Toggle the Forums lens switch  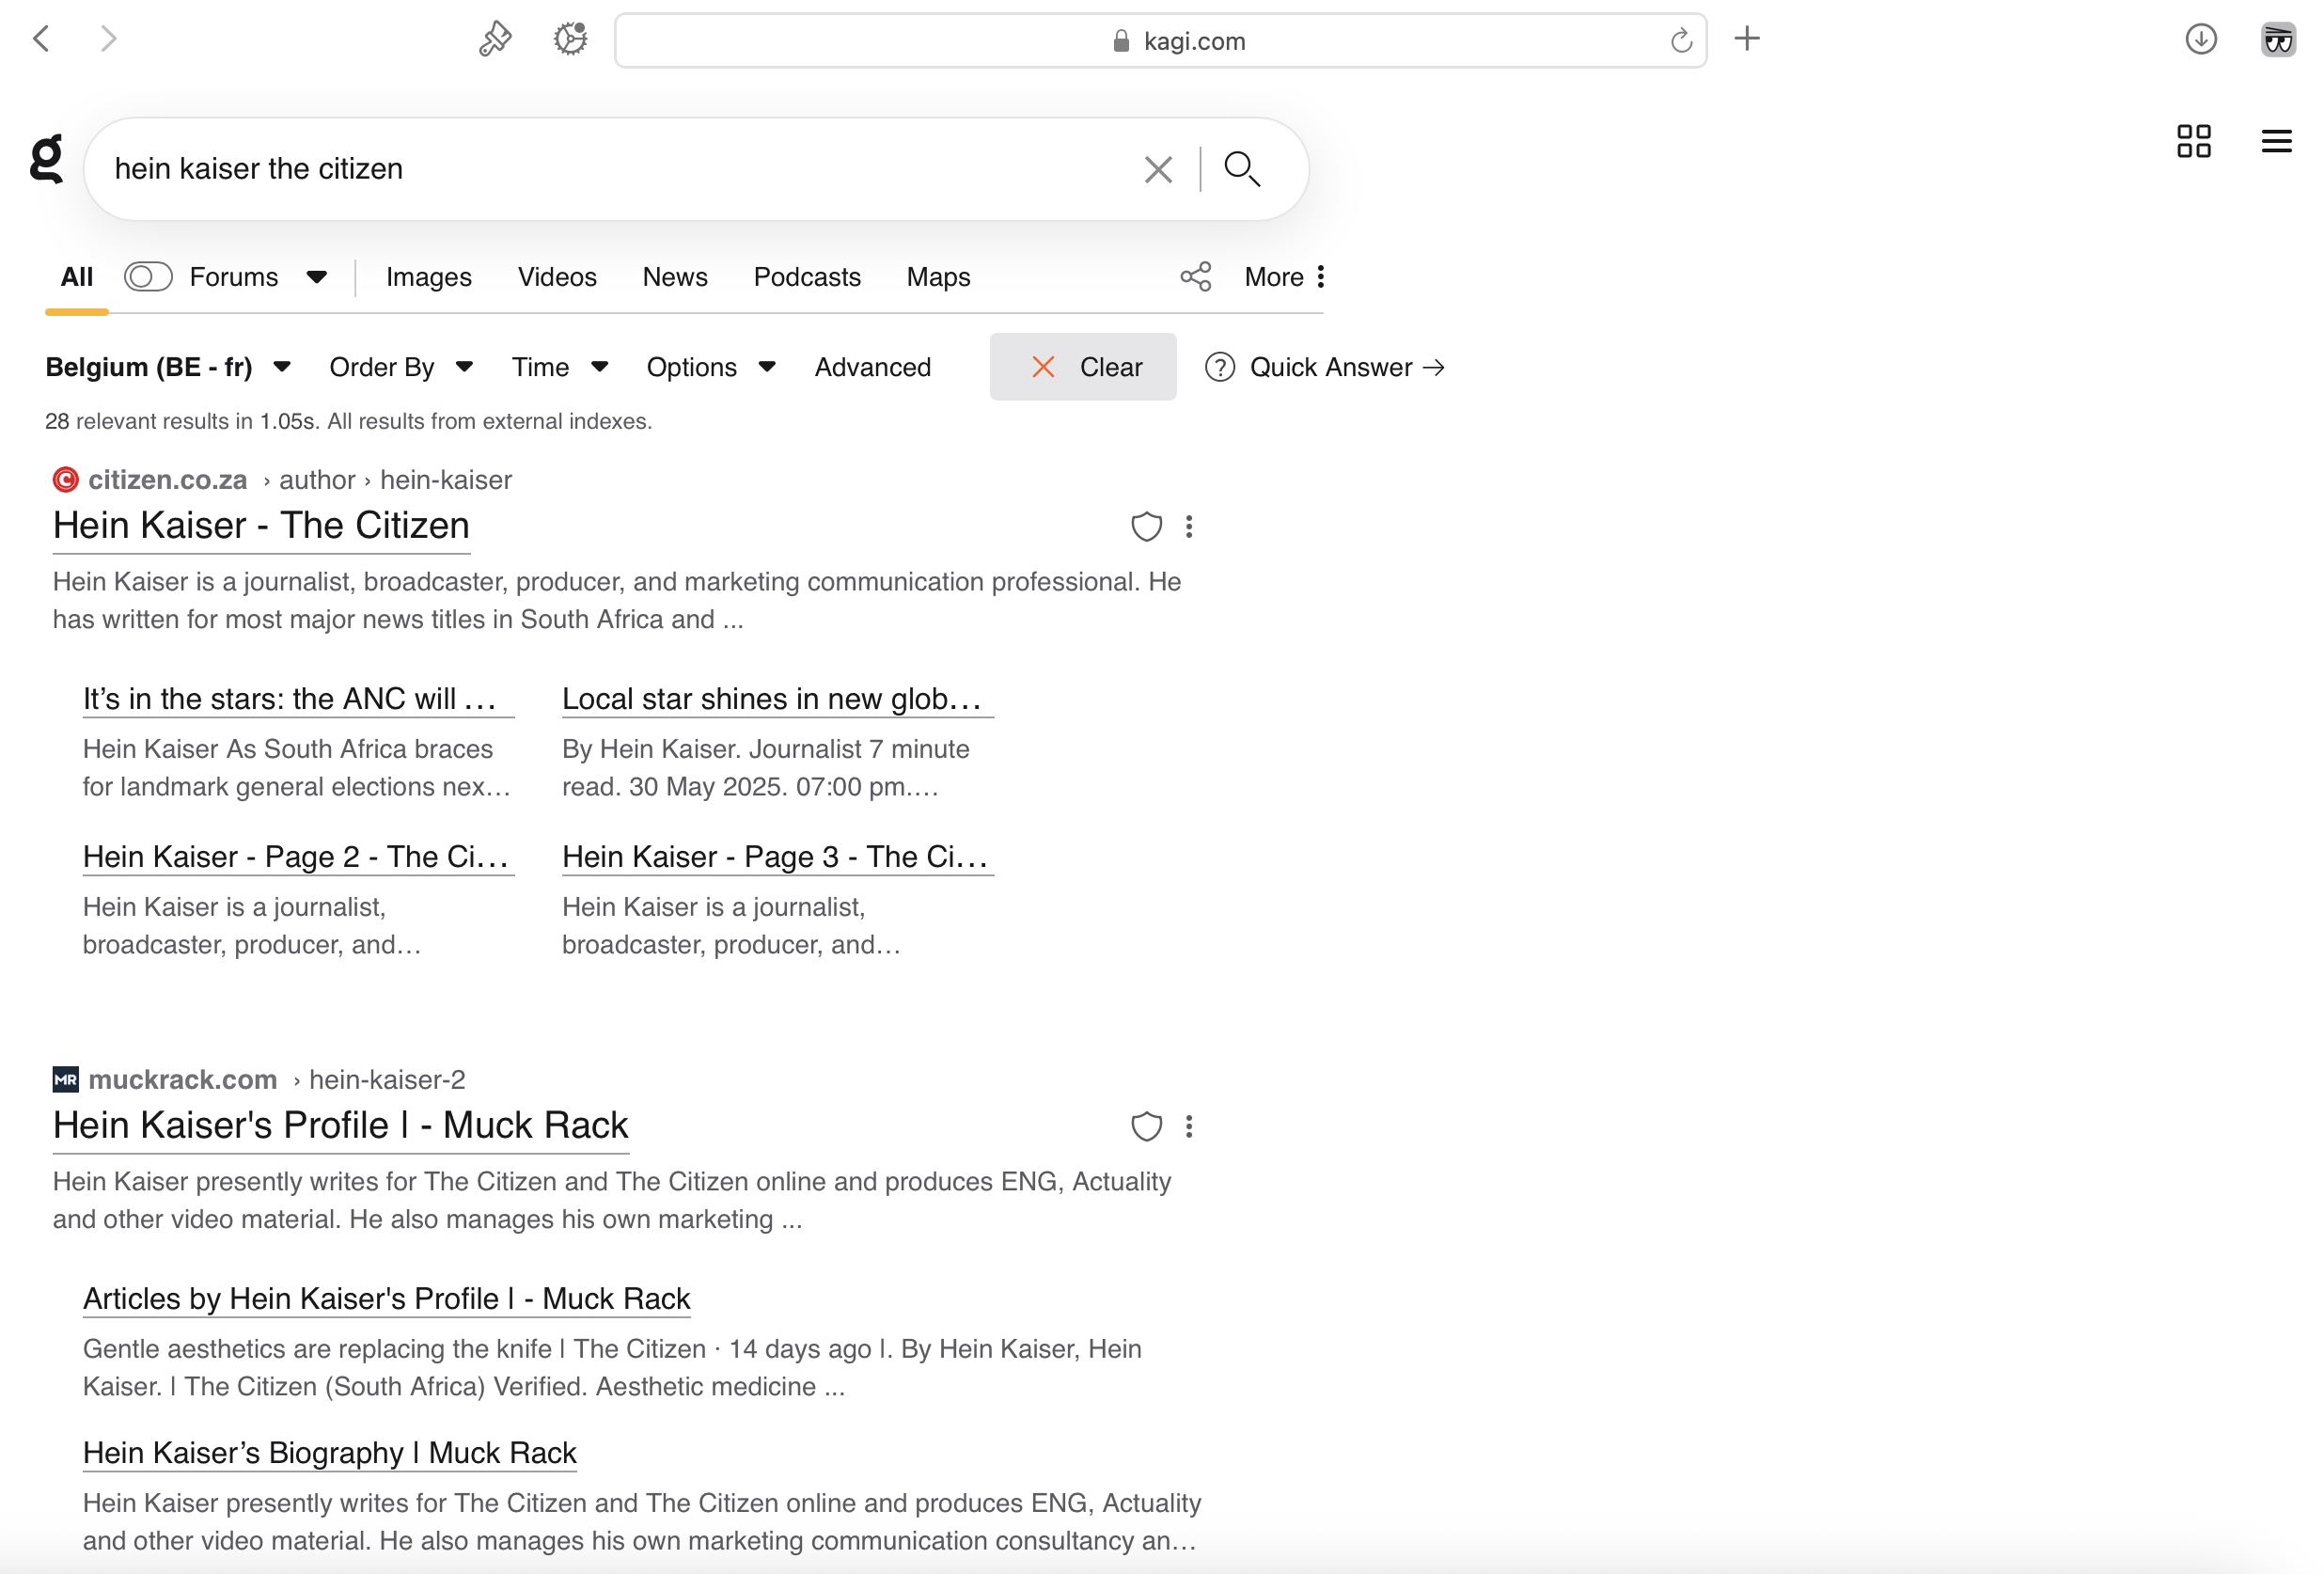coord(148,277)
